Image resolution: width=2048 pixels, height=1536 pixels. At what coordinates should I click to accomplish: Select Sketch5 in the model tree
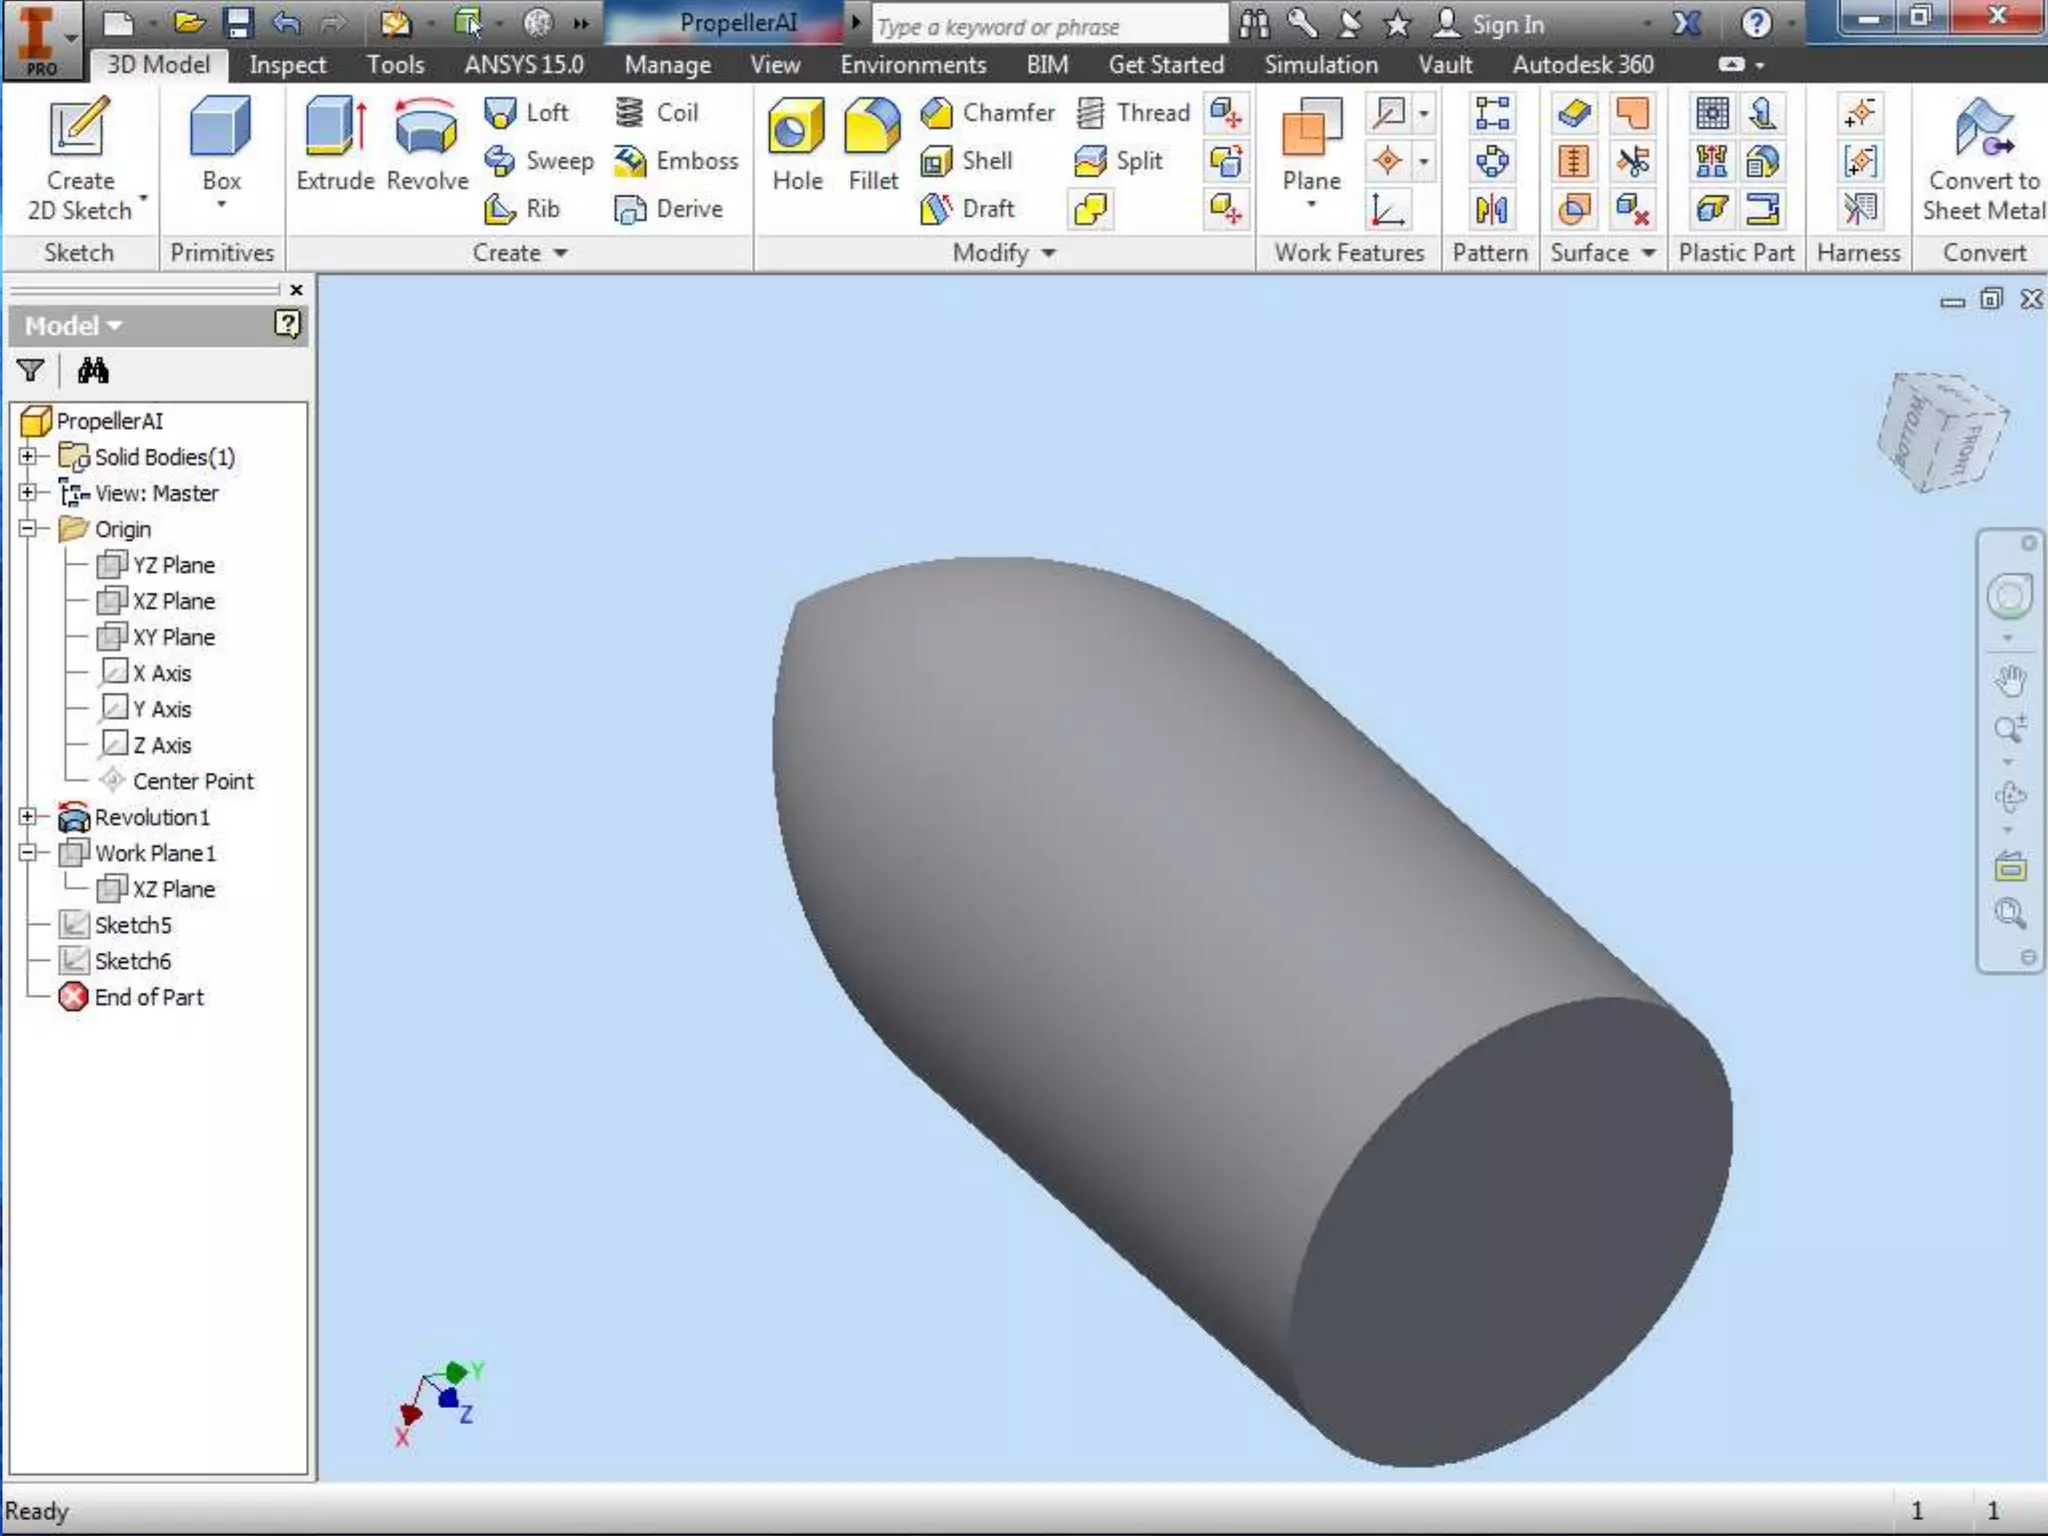[x=132, y=925]
